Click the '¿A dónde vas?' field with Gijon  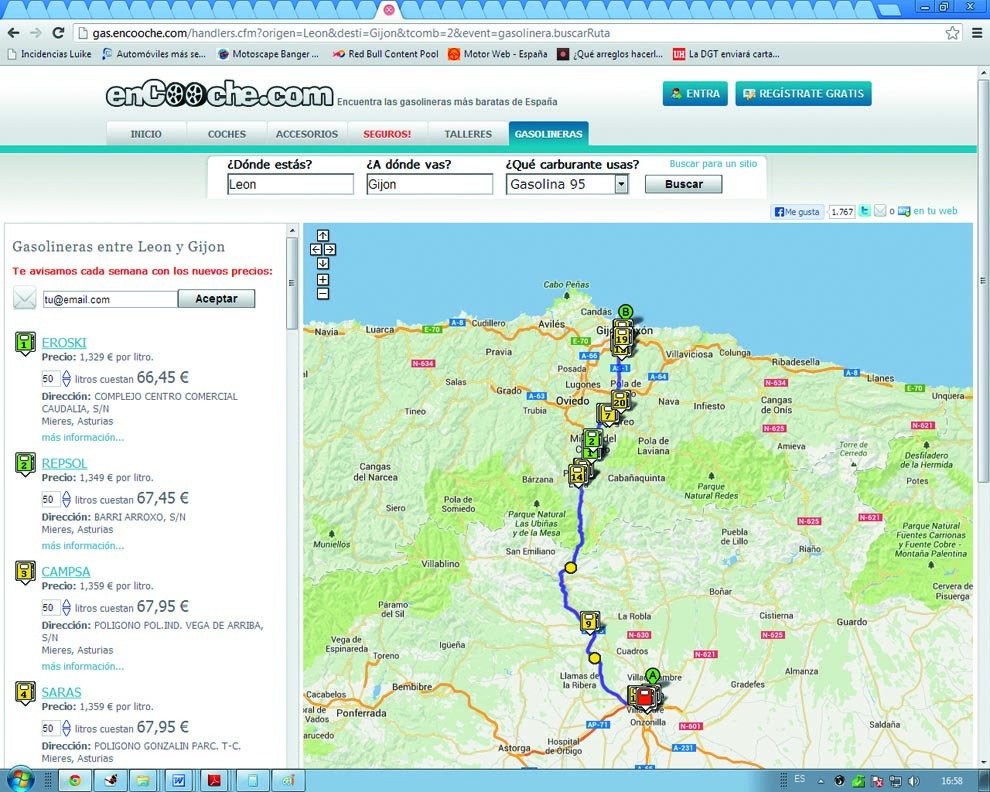[429, 184]
